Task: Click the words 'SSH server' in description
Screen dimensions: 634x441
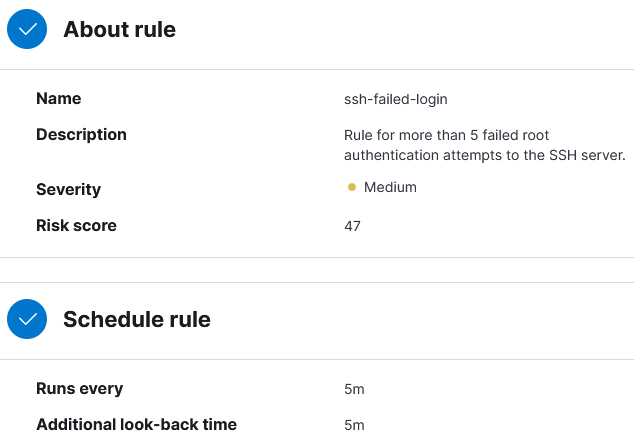Action: click(587, 155)
